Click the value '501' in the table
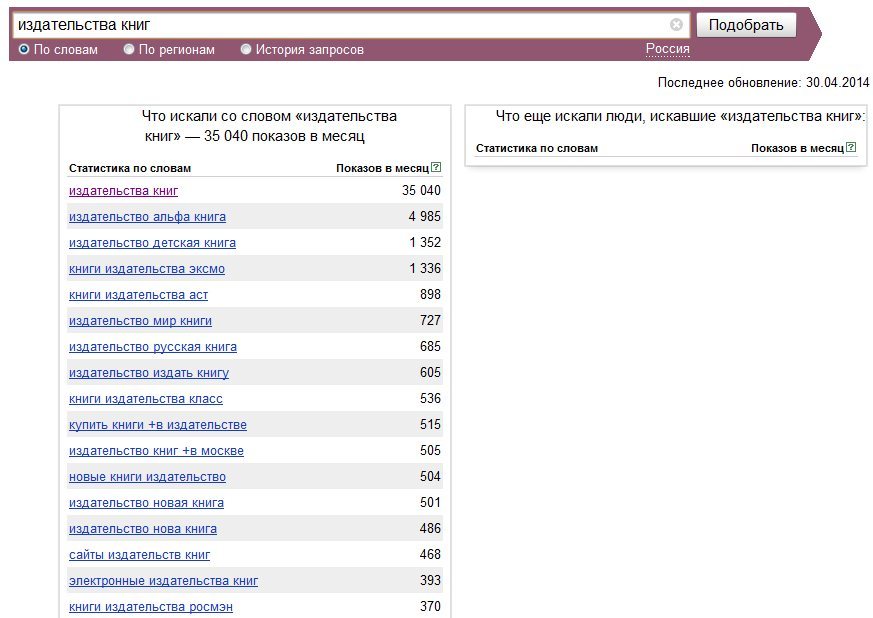Screen dimensions: 873x618 (x=430, y=502)
